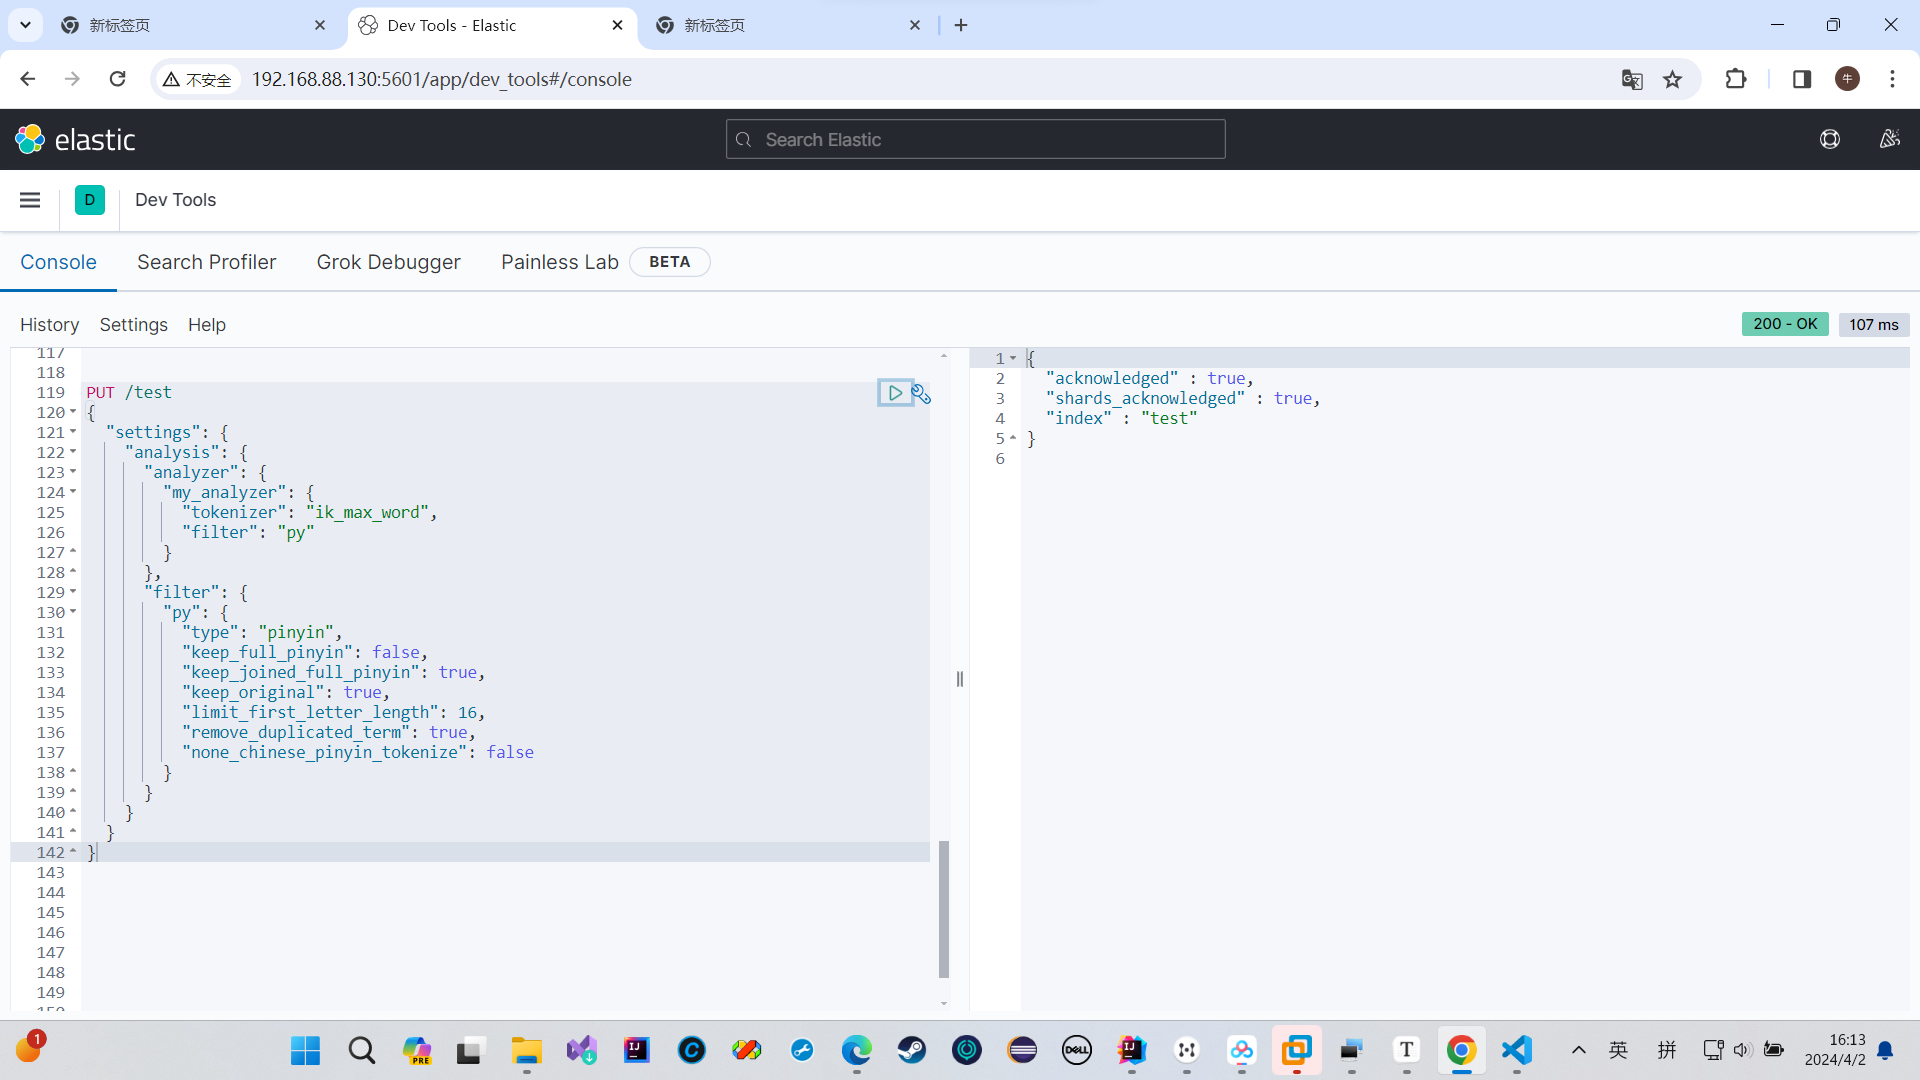The image size is (1920, 1080).
Task: Open the Grok Debugger tab
Action: click(x=388, y=262)
